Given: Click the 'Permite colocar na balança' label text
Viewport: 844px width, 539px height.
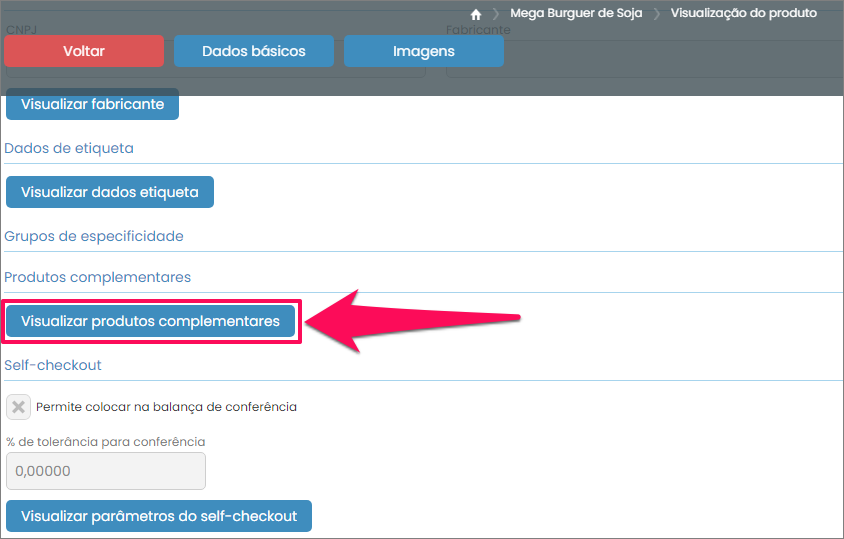Looking at the screenshot, I should (x=166, y=407).
